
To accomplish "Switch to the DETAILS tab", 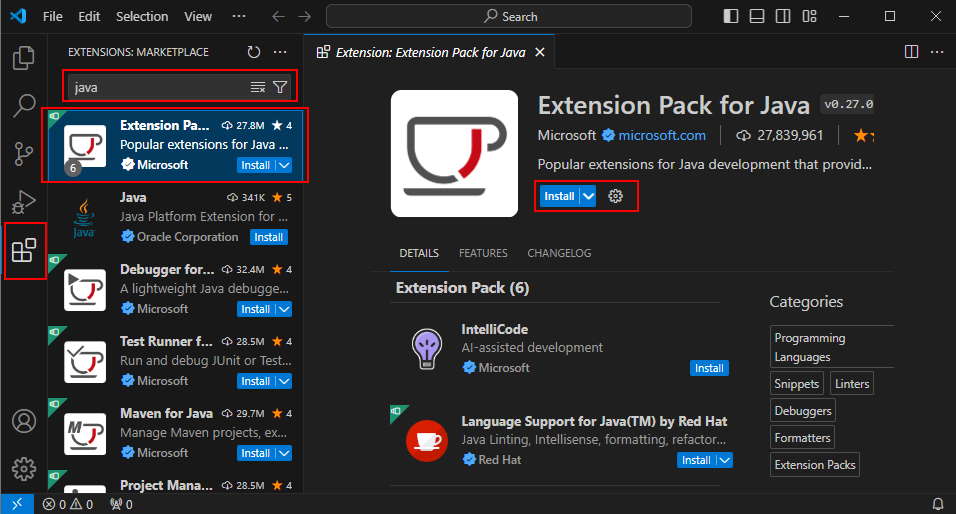I will [x=419, y=253].
